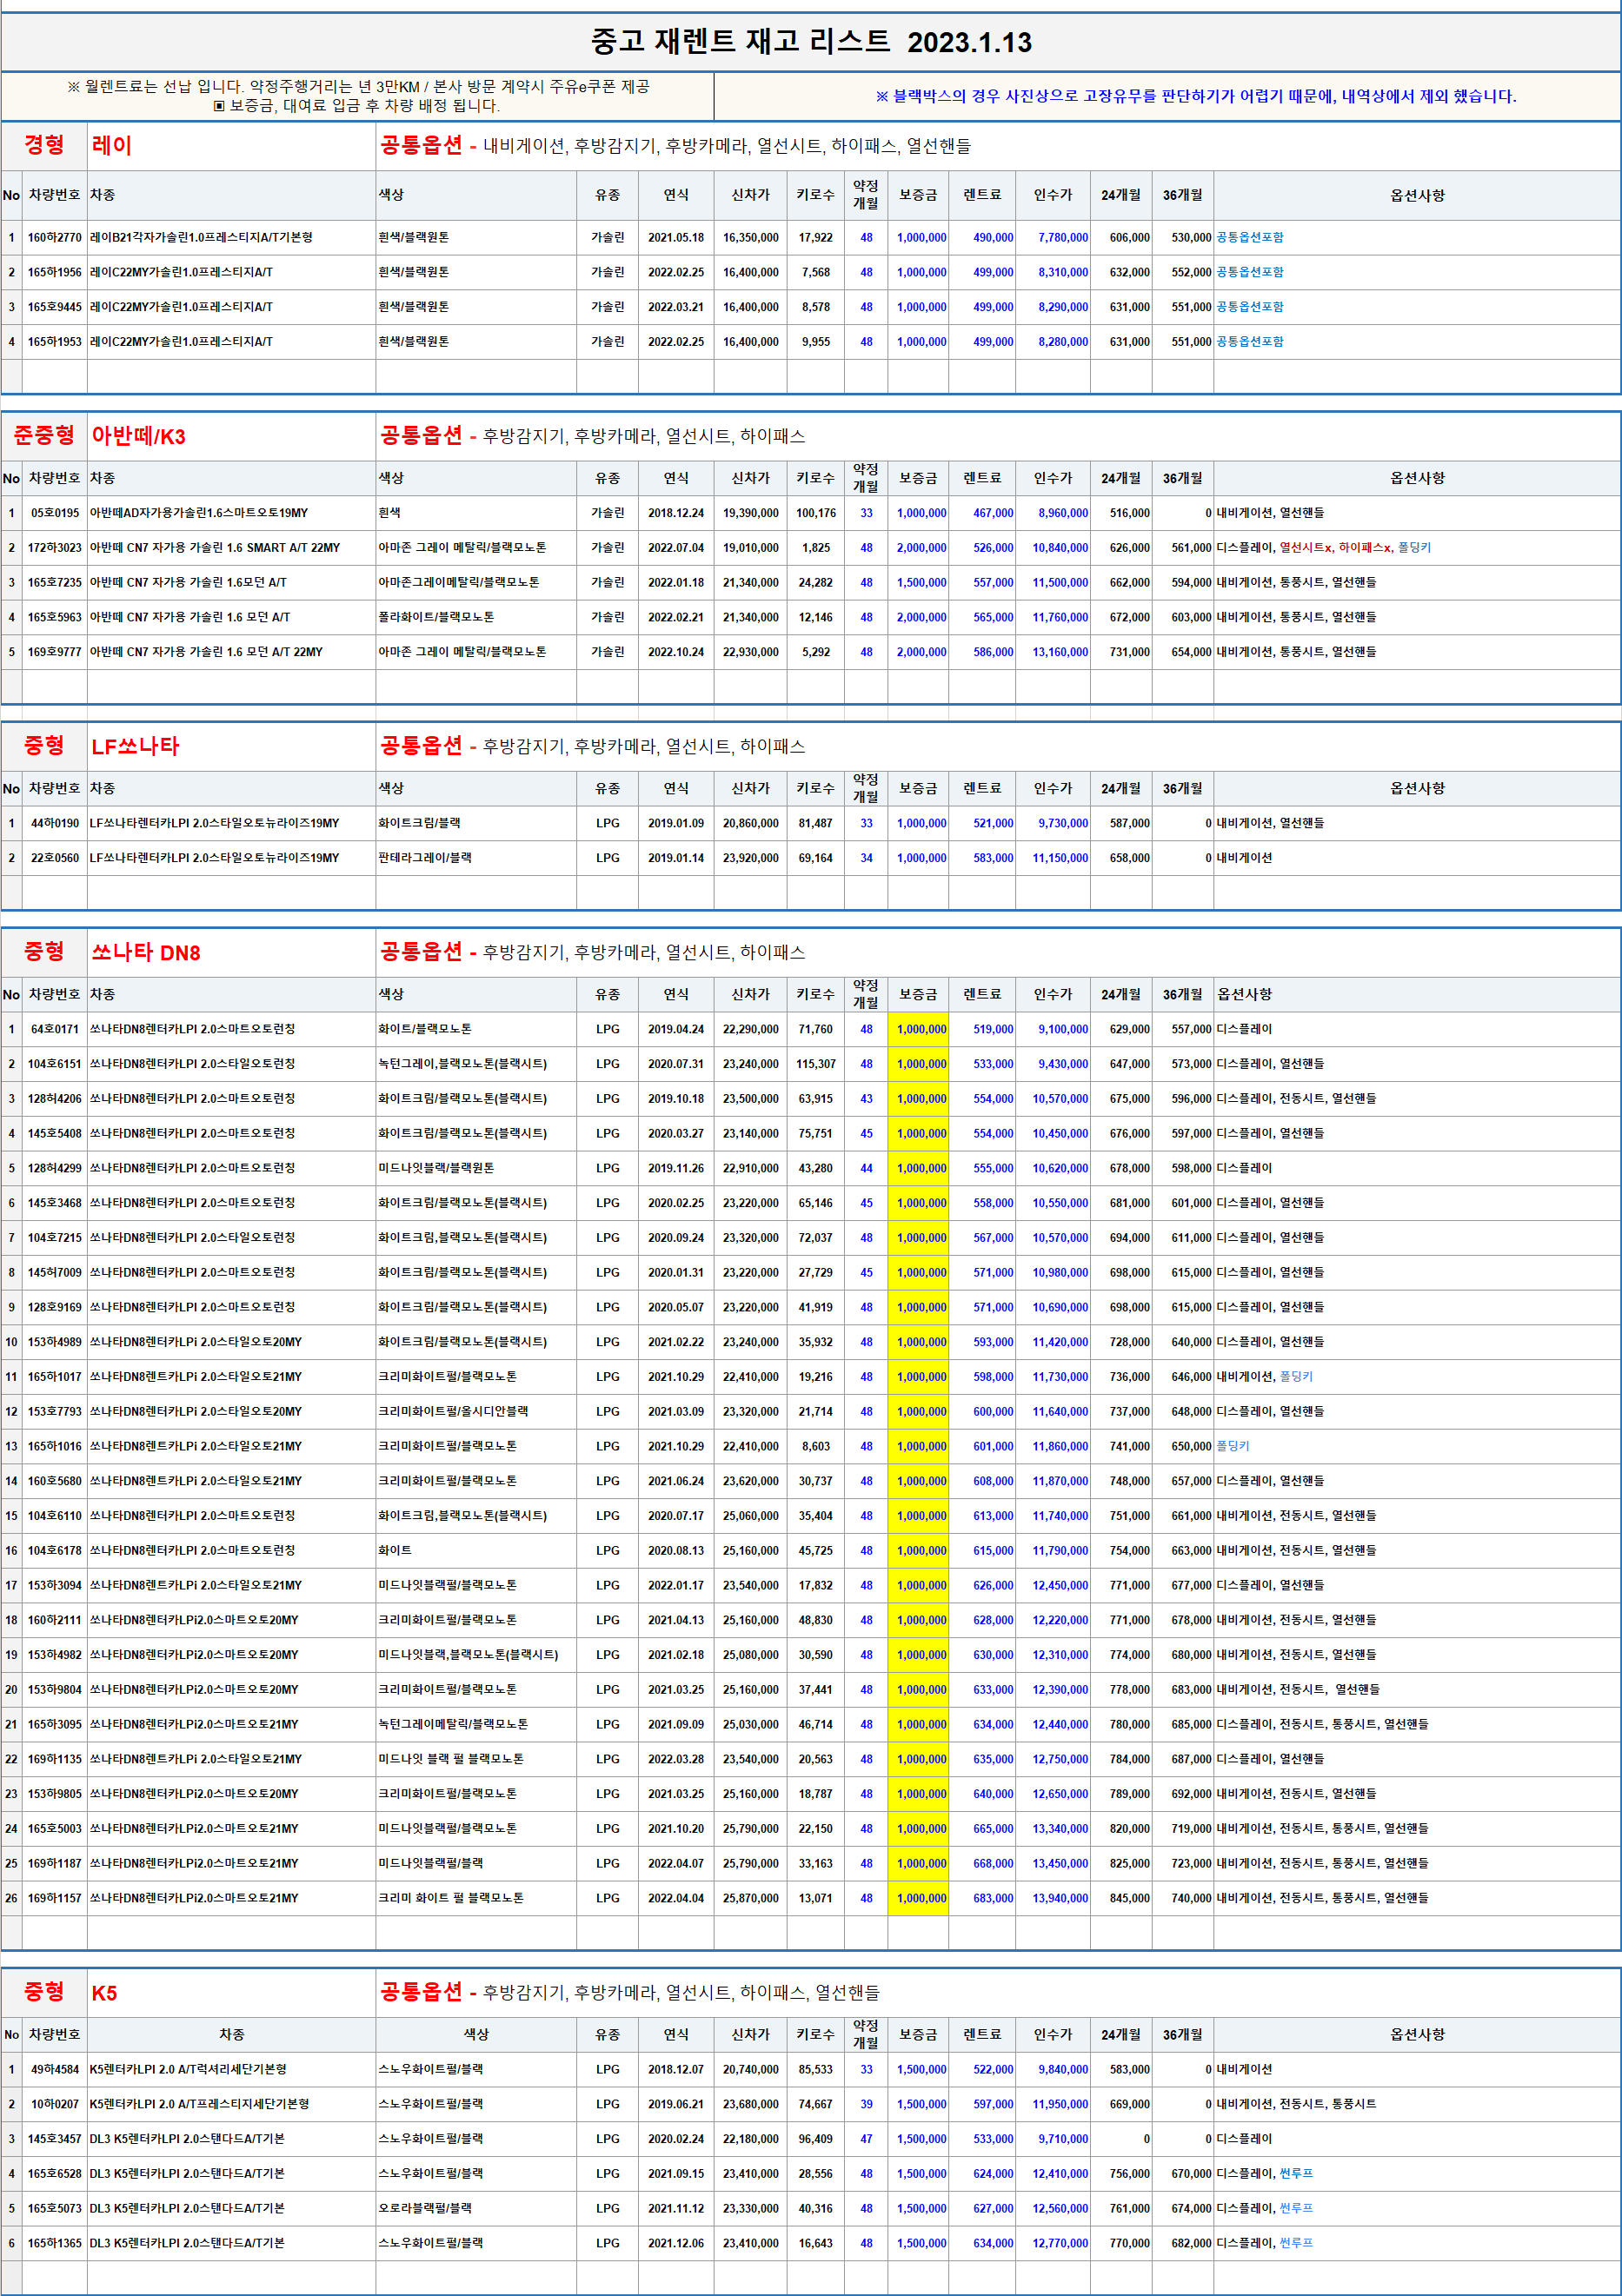This screenshot has width=1622, height=2296.
Task: Click mileage 115,307 in DN8 table
Action: click(816, 1064)
